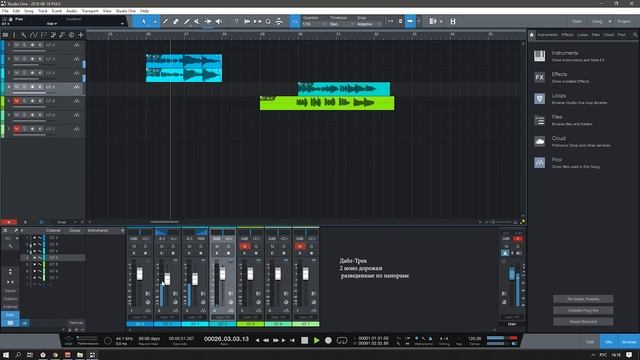Image resolution: width=640 pixels, height=360 pixels.
Task: Select the Listen speaker tool
Action: pos(219,21)
